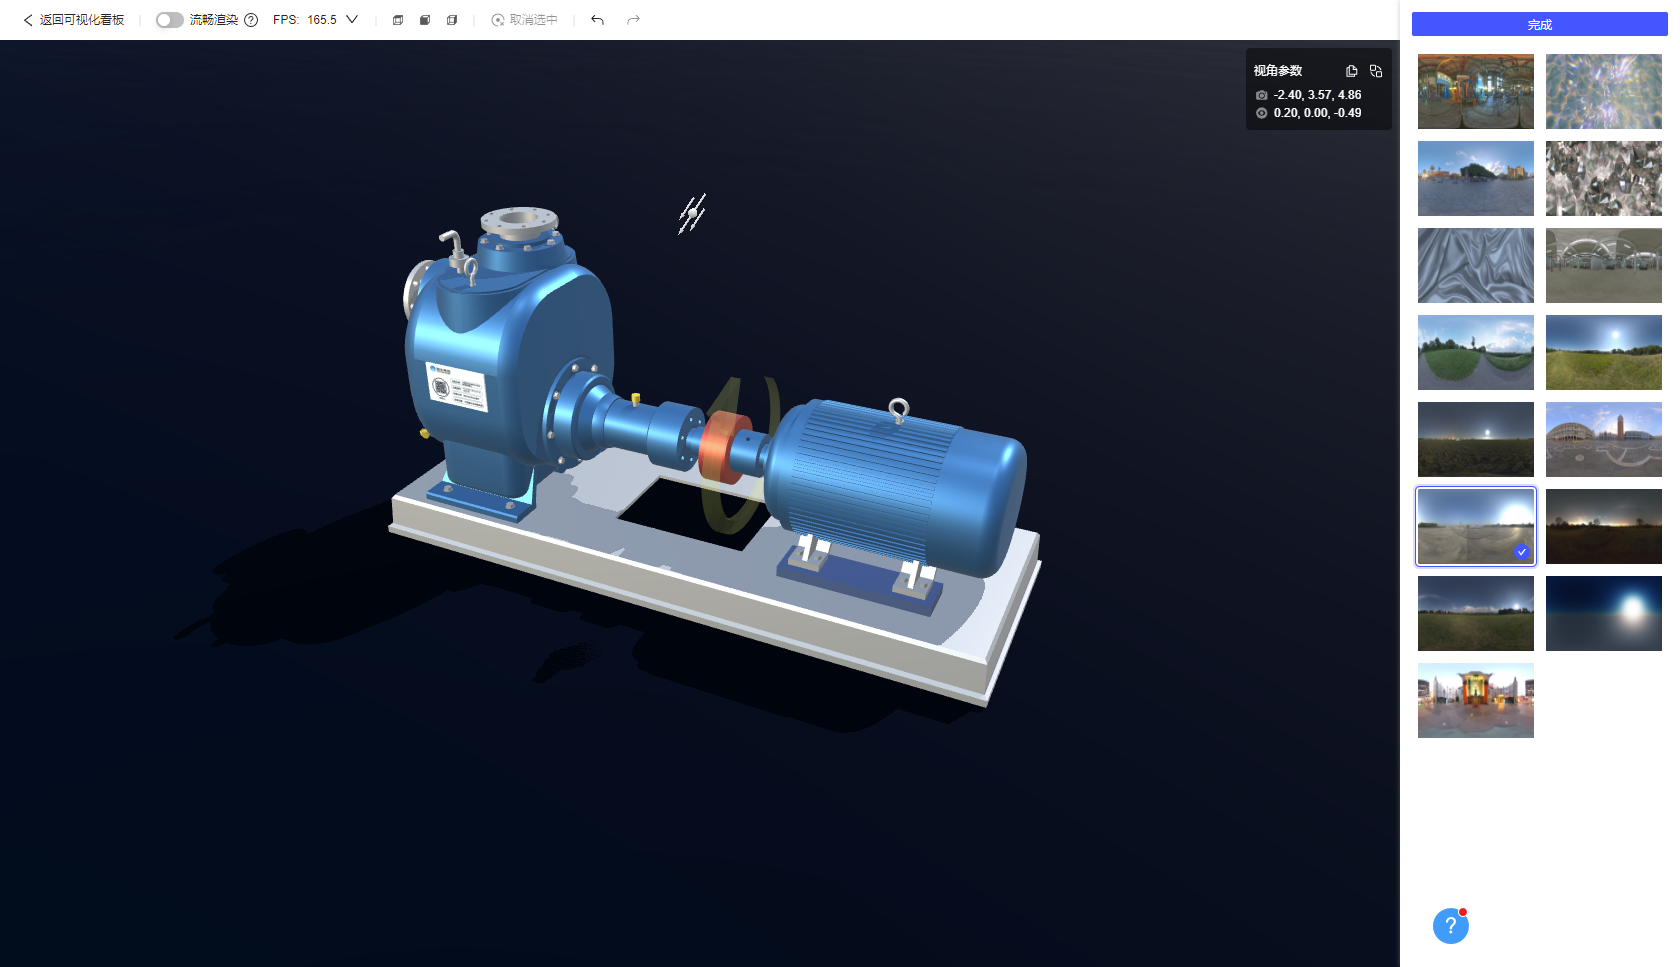Toggle the 流畅渲染 switch

point(169,20)
